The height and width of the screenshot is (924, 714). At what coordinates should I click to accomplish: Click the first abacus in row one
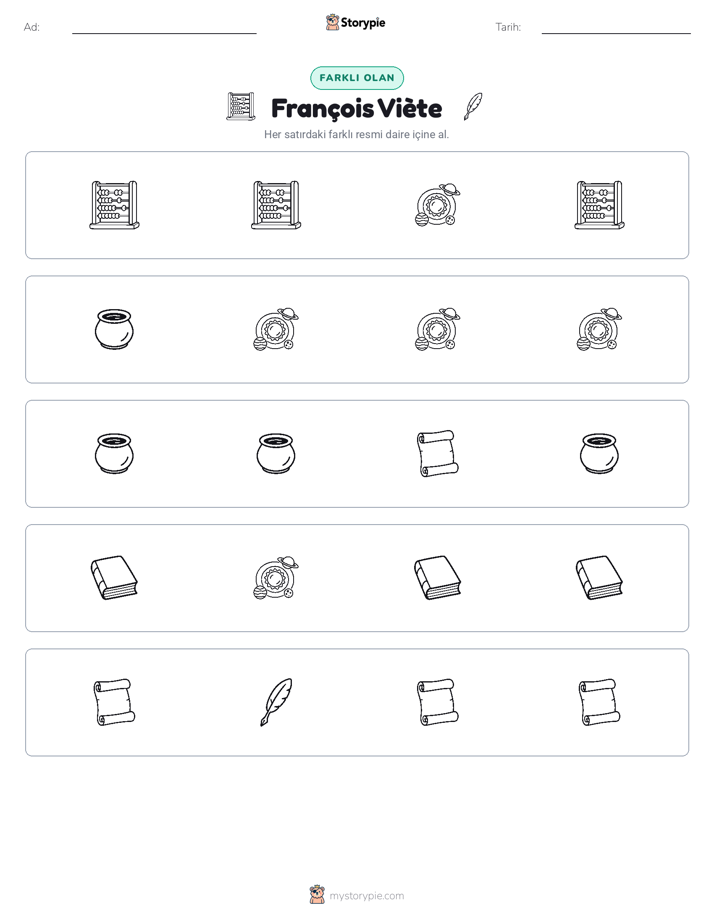click(114, 205)
